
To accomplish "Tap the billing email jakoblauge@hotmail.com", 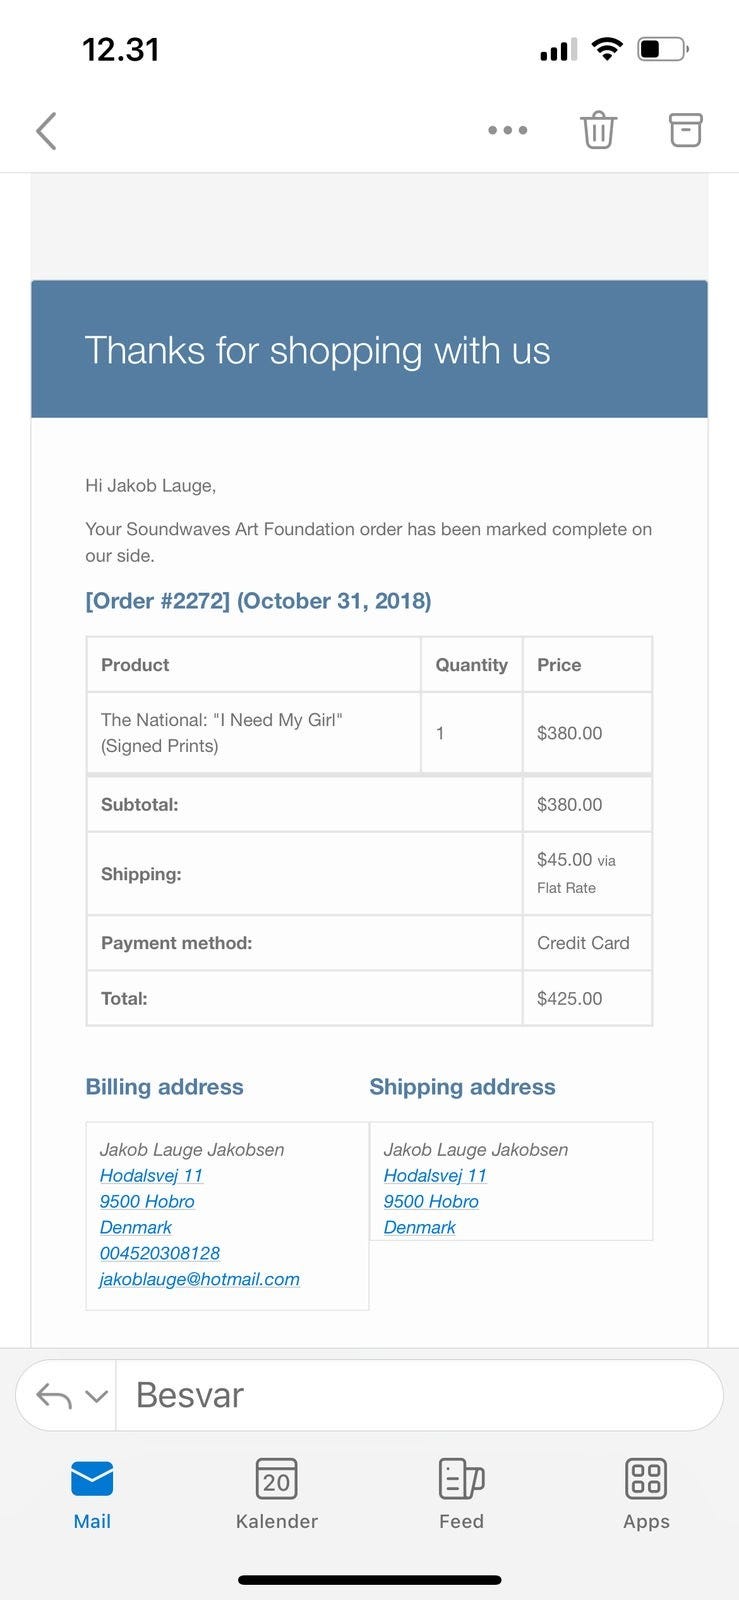I will point(199,1279).
